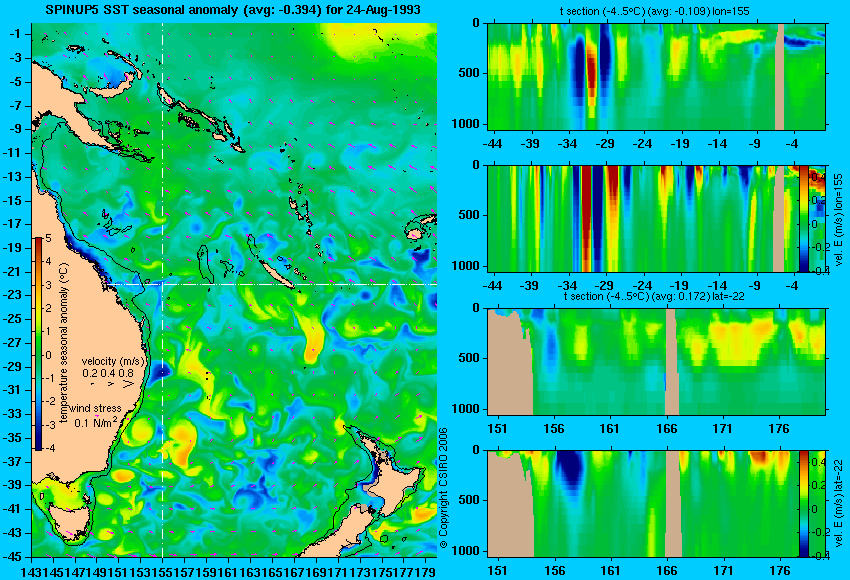This screenshot has height=580, width=850.
Task: Click the 't section (avg: 0.172) lat=-22' heading
Action: click(x=654, y=296)
